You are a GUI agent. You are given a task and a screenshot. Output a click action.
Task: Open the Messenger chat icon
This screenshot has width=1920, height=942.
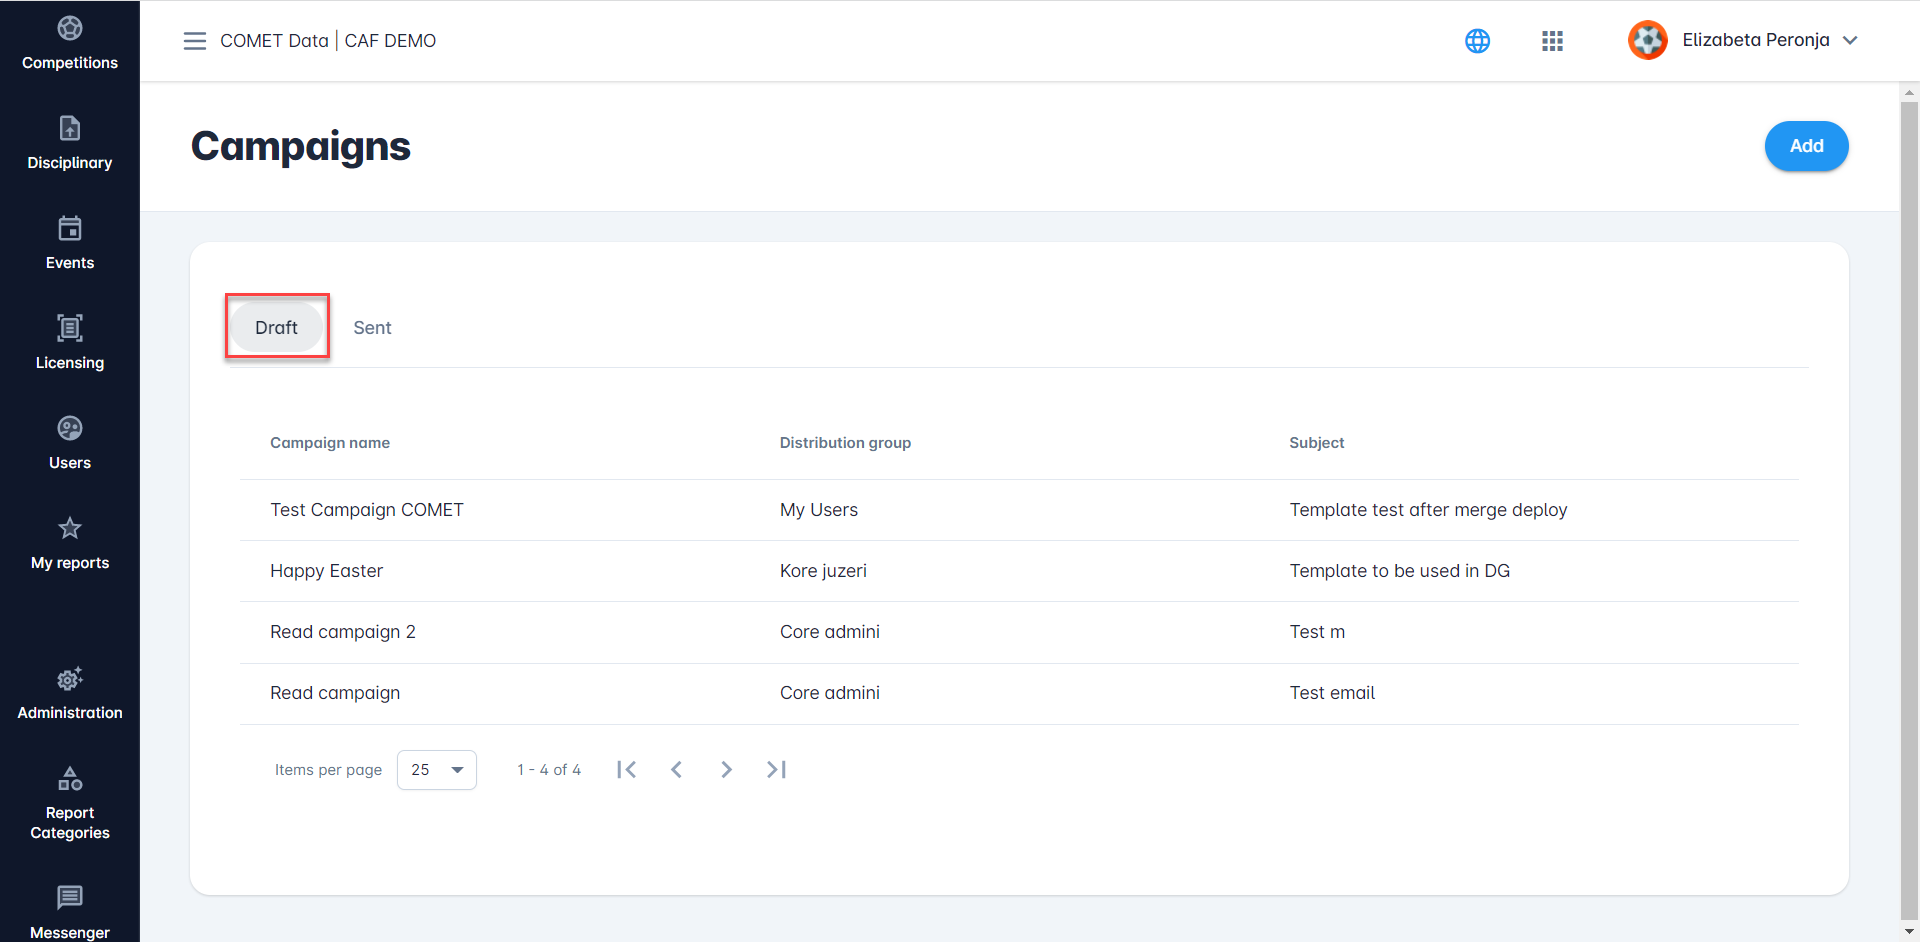(x=70, y=897)
